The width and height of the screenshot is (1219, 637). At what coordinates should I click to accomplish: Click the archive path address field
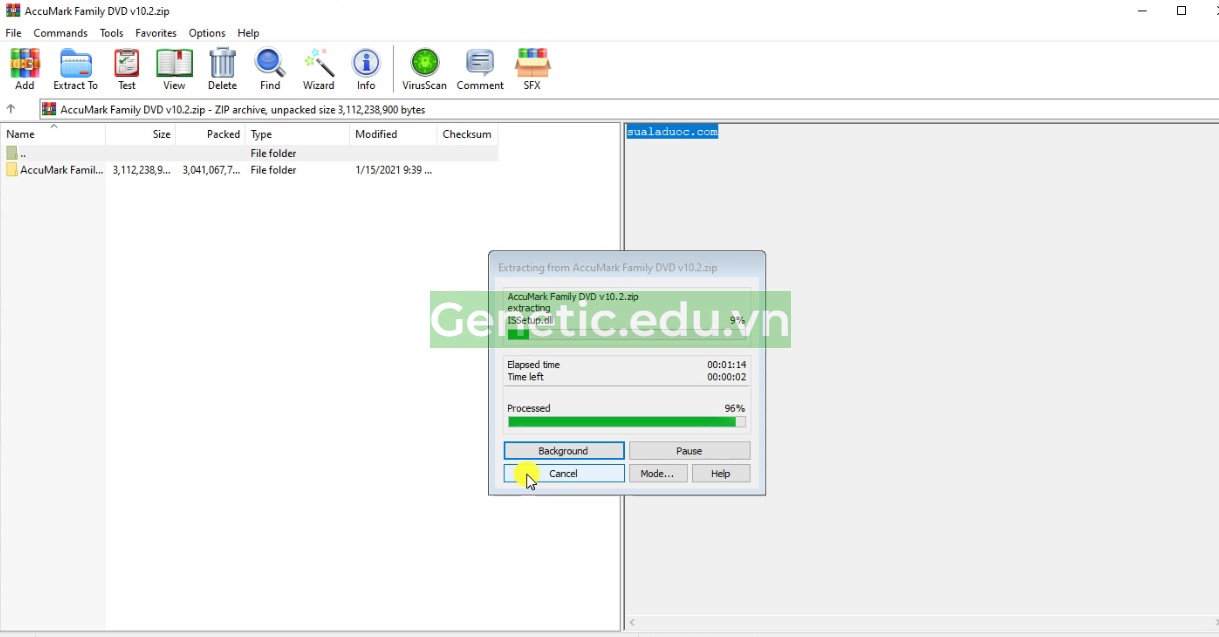628,109
